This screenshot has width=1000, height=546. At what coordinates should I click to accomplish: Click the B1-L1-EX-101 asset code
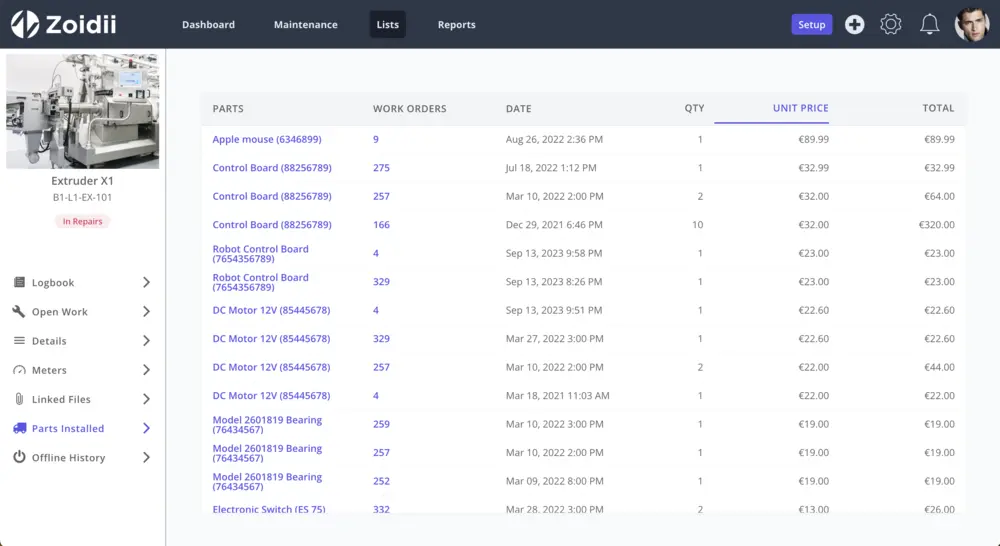[x=82, y=197]
